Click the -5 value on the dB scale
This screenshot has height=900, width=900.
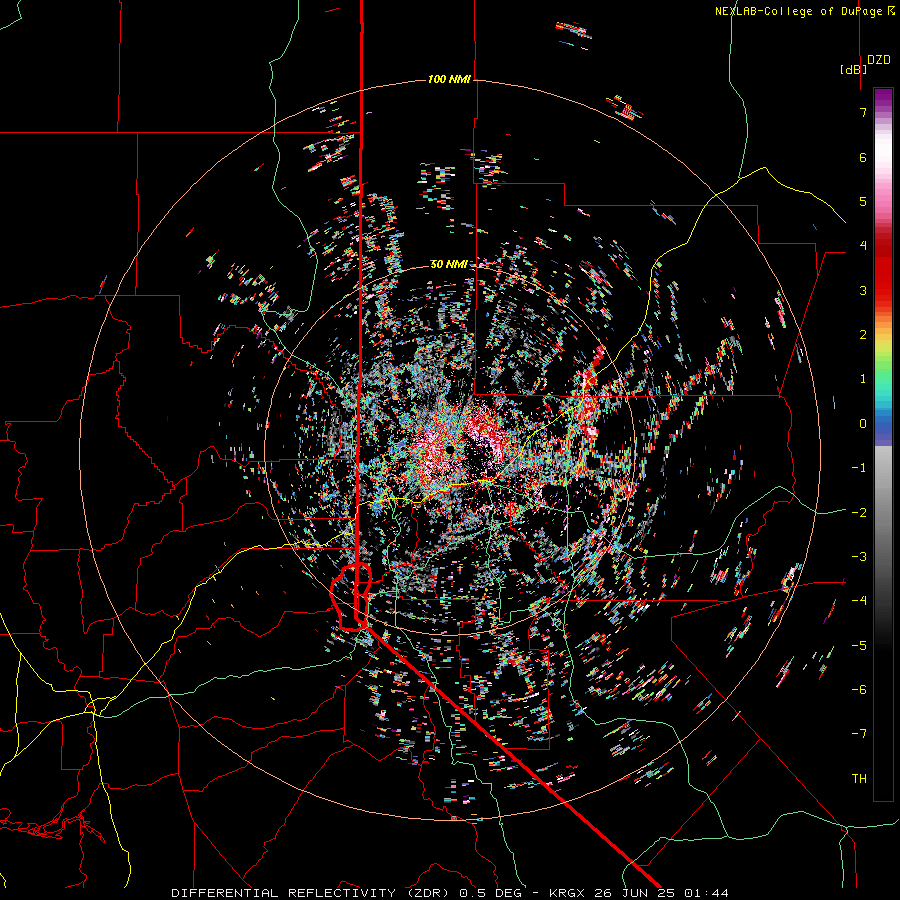[859, 646]
